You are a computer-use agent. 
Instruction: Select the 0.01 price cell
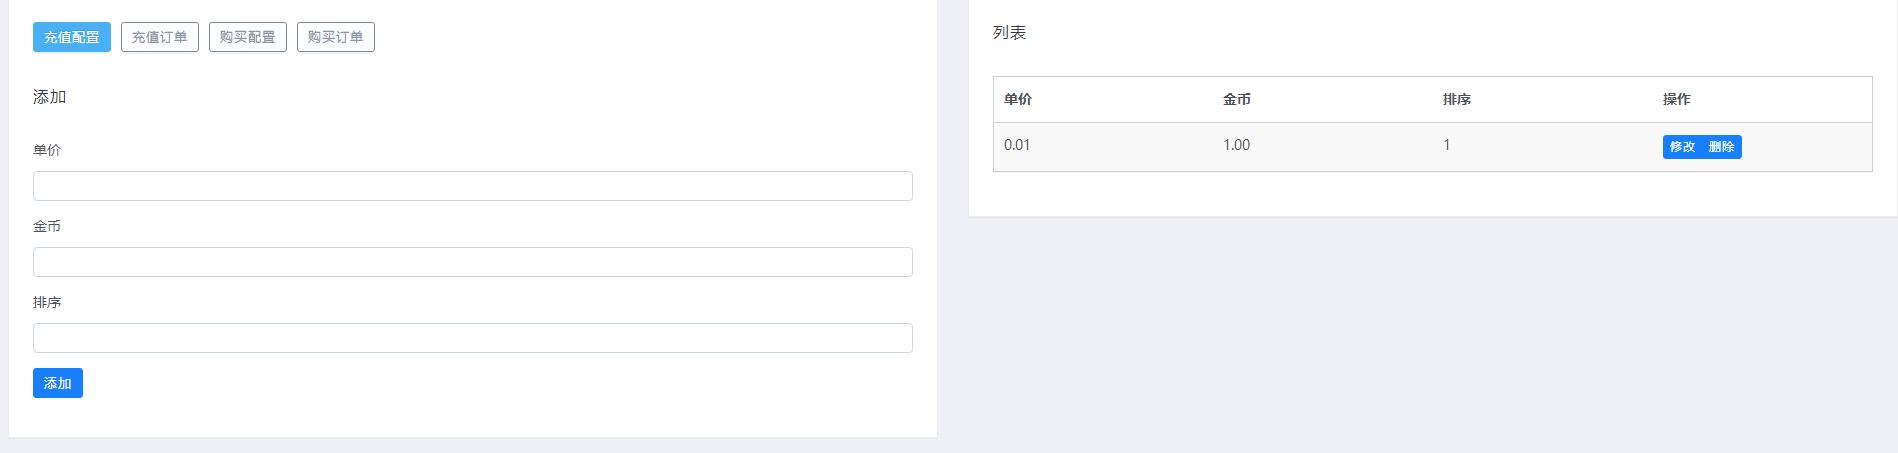click(x=1017, y=145)
